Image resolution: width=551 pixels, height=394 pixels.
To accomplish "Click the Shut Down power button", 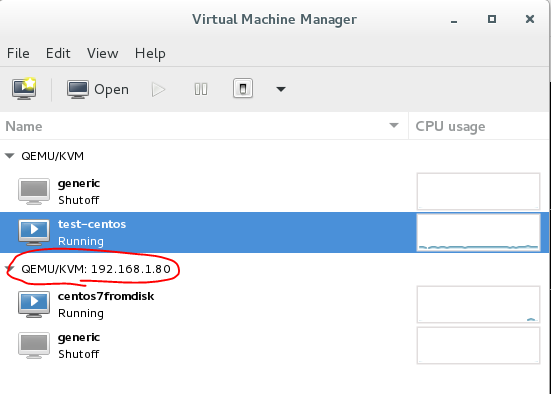I will 243,89.
